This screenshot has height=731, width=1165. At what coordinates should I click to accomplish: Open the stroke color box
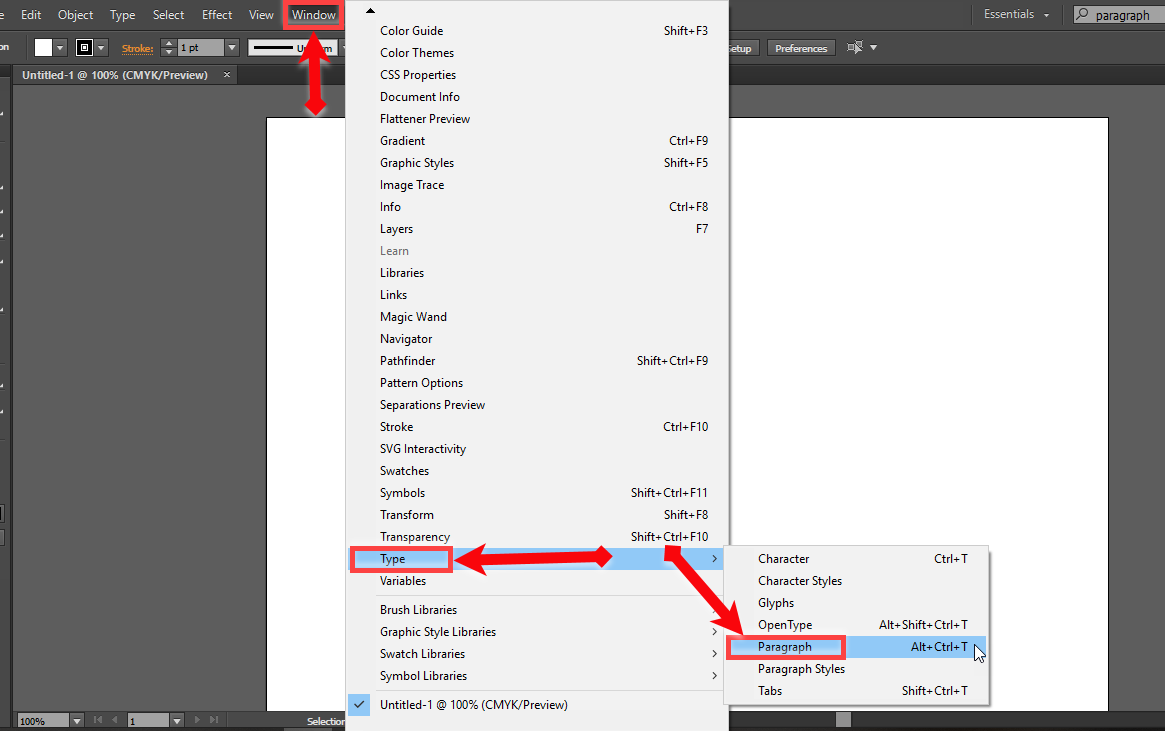click(85, 48)
